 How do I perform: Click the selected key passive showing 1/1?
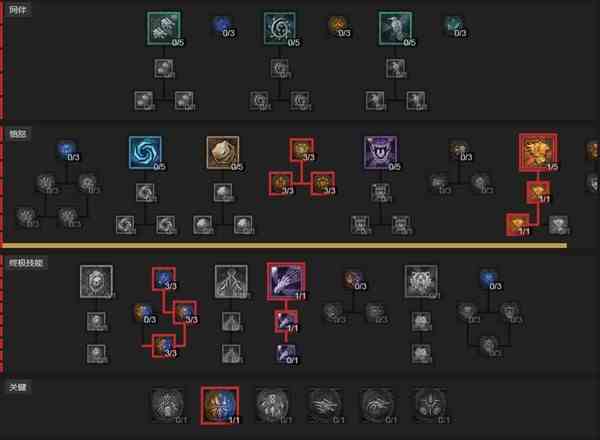[x=220, y=406]
